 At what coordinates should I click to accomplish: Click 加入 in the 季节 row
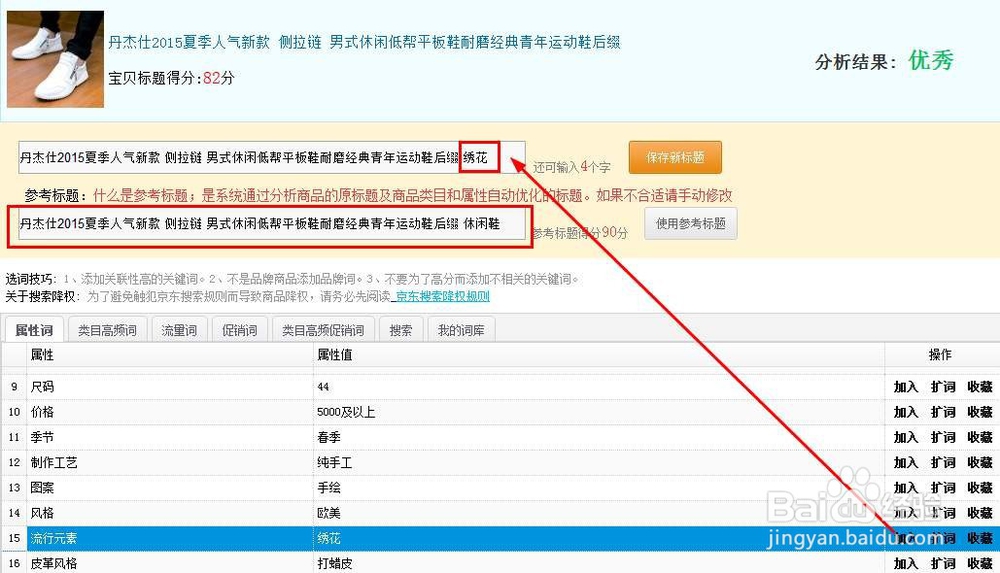[x=906, y=437]
